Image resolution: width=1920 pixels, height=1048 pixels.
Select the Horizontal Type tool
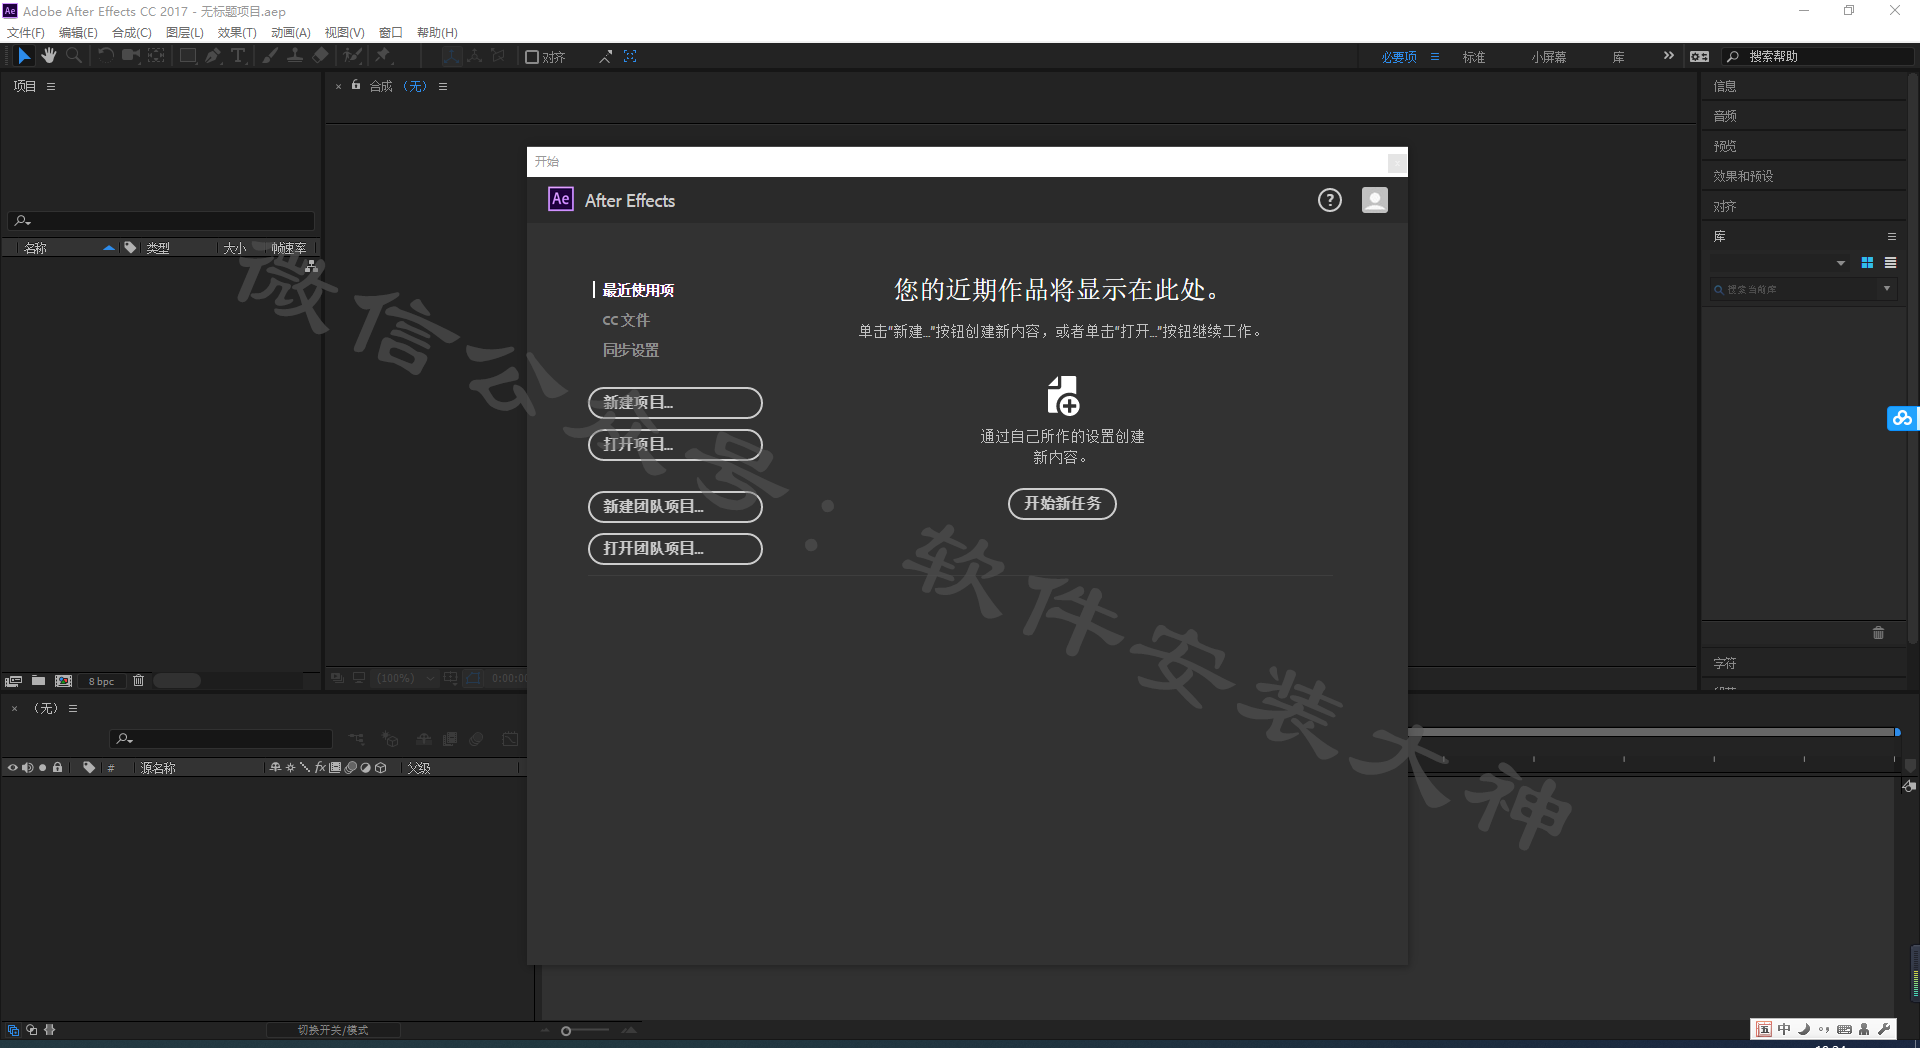point(238,56)
